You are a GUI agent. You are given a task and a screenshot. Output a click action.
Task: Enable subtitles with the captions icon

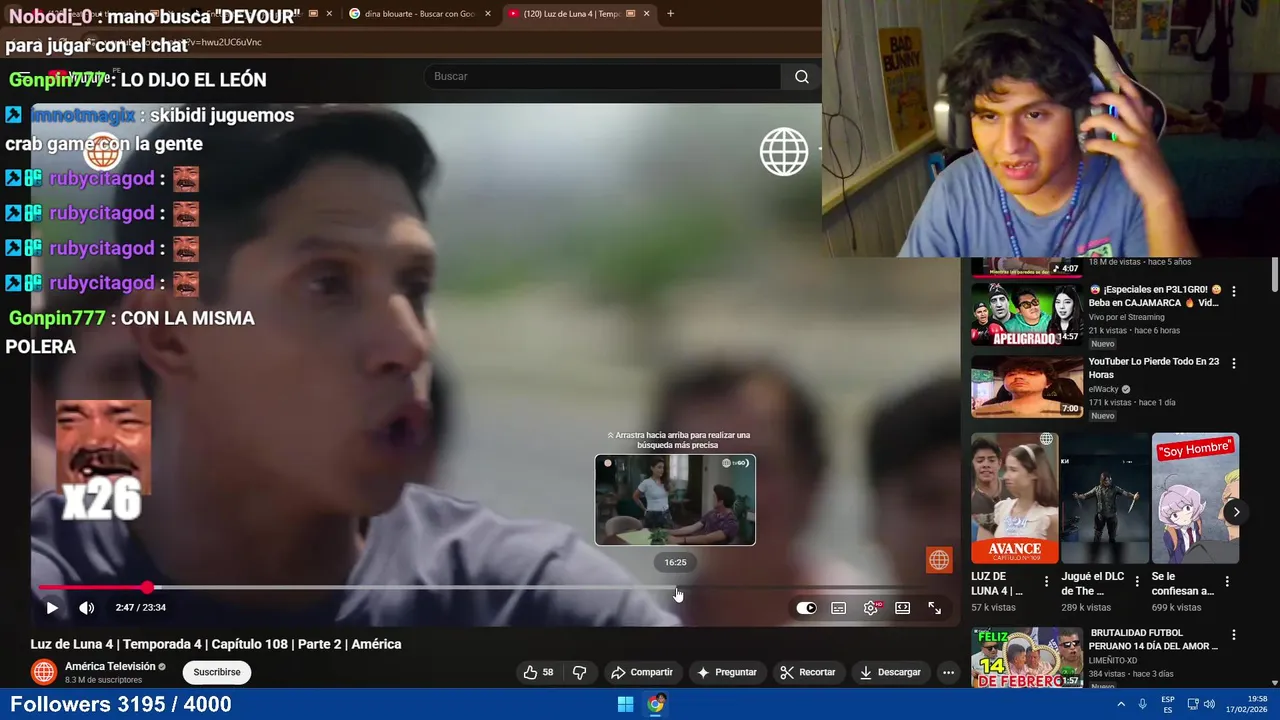(x=839, y=608)
